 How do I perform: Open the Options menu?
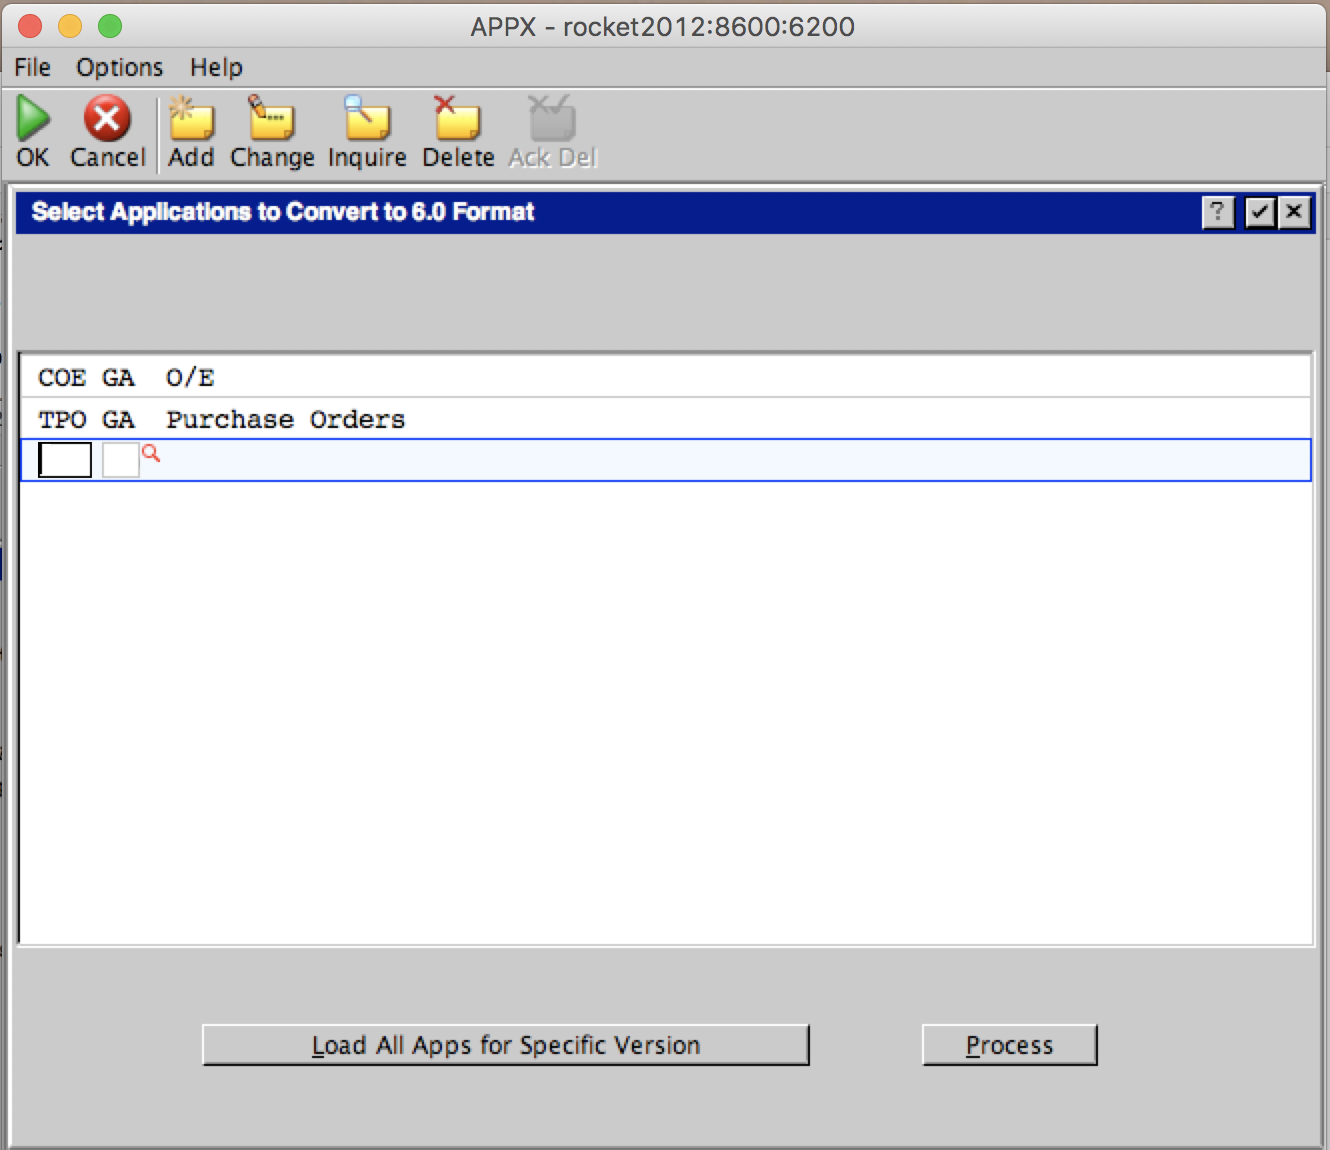pos(119,67)
